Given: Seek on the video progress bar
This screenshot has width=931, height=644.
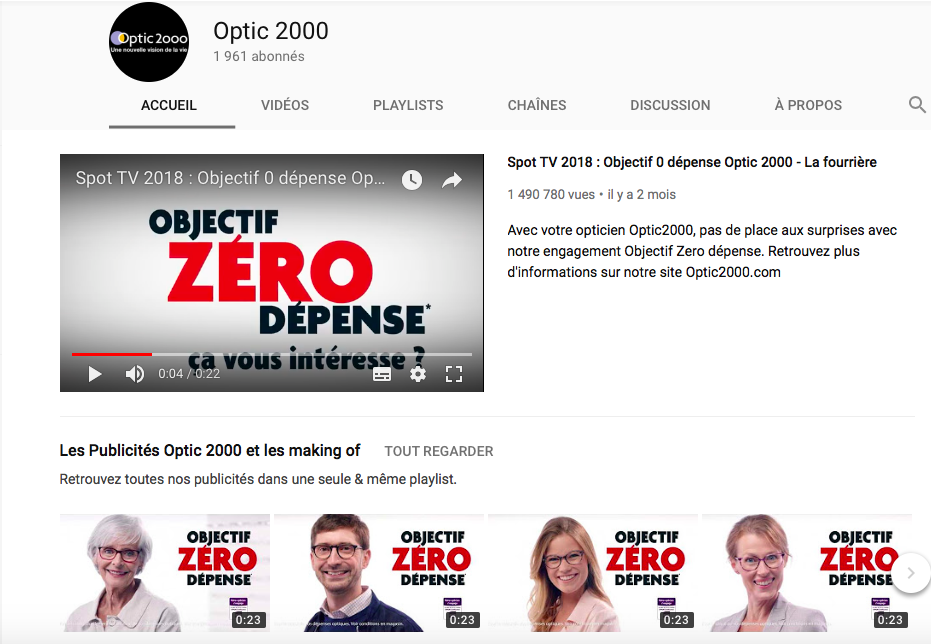Looking at the screenshot, I should tap(272, 354).
